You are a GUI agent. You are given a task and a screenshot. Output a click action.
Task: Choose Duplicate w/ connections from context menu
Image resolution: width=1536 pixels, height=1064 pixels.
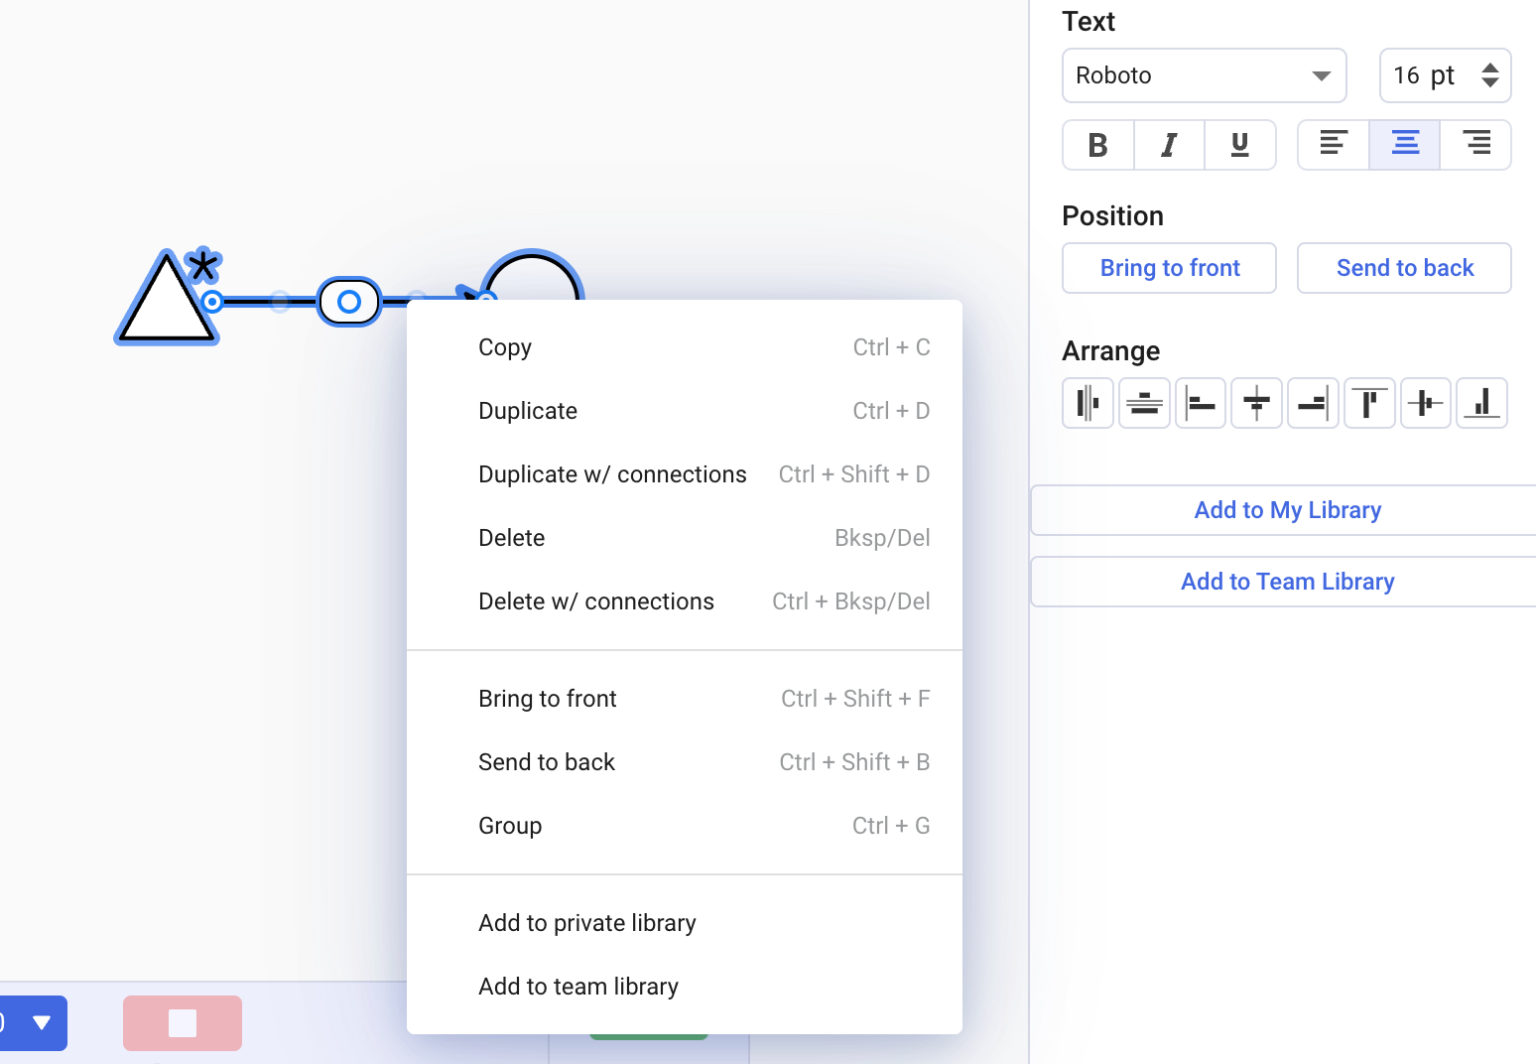(612, 474)
